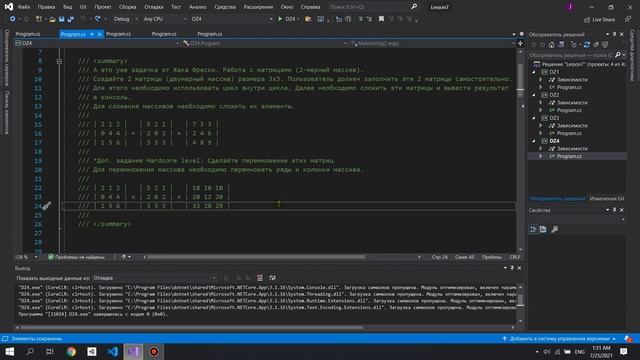This screenshot has width=640, height=360.
Task: Click the Пробелы indentation indicator
Action: pos(491,257)
